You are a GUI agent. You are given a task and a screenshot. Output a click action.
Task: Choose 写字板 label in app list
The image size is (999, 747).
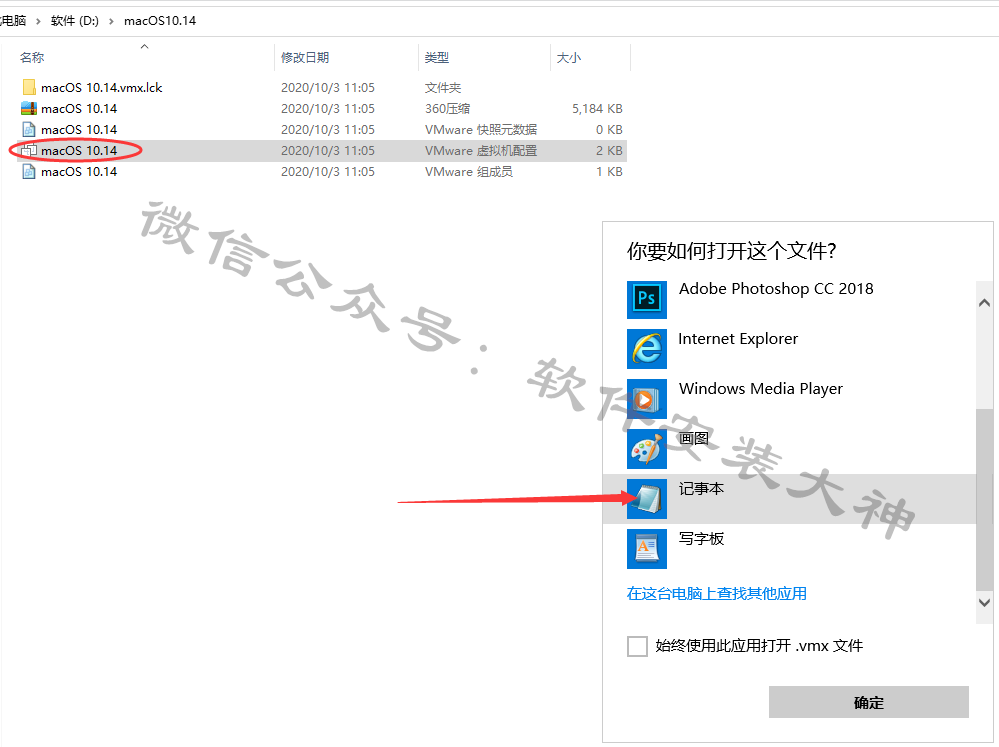point(701,539)
